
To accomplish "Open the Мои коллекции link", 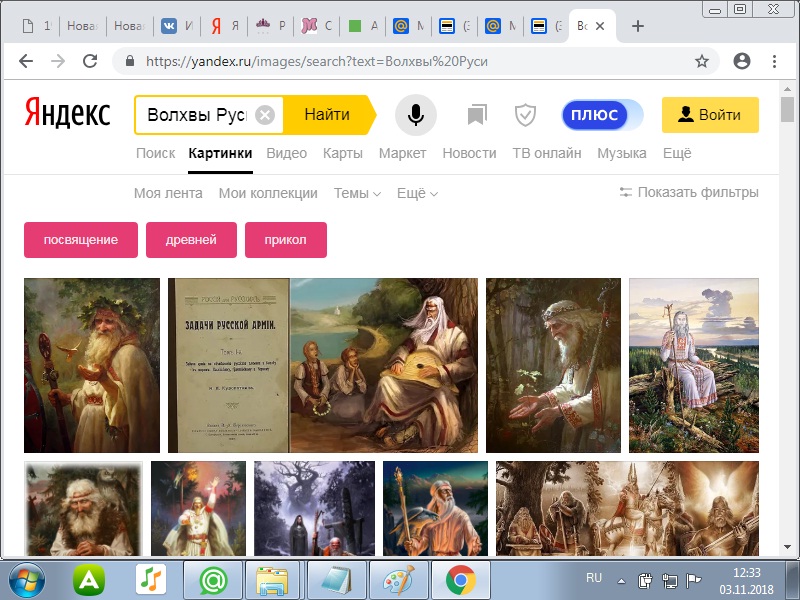I will point(268,193).
